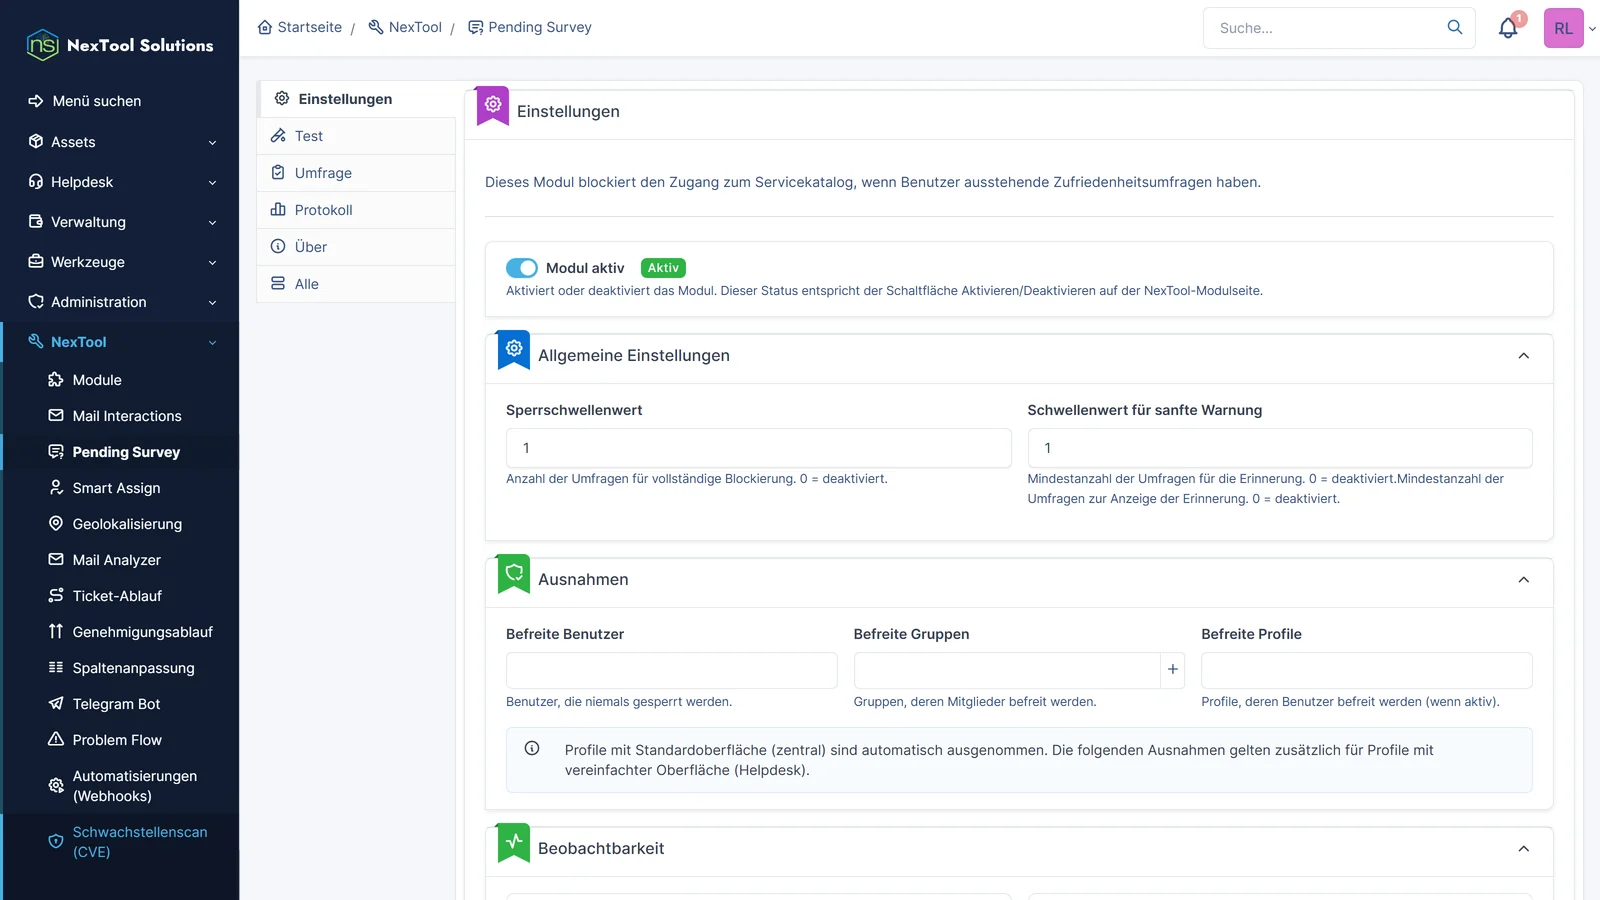
Task: Click the plus icon beside Befreite Gruppen
Action: coord(1173,670)
